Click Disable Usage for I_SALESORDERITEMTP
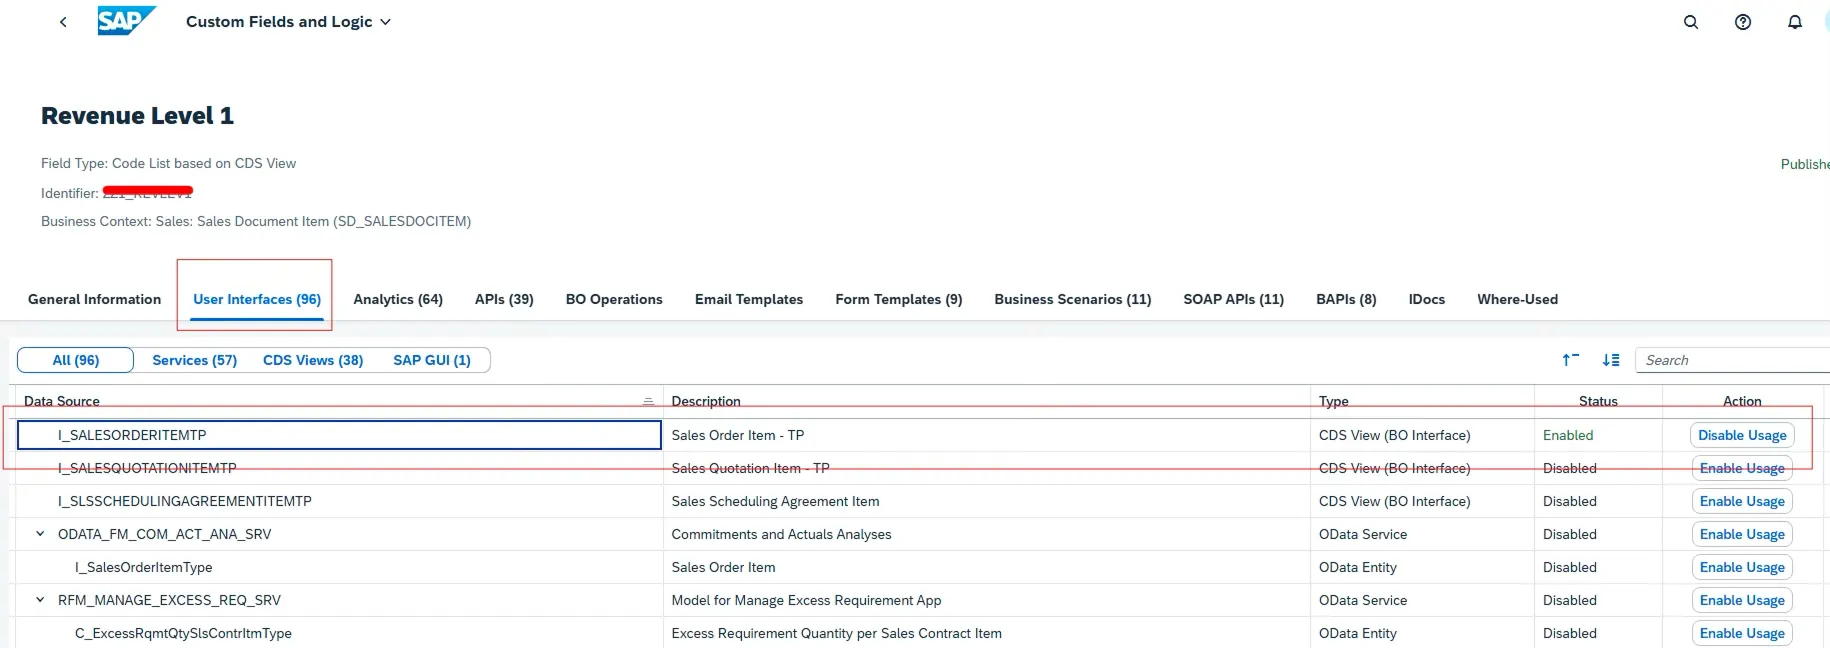Viewport: 1830px width, 648px height. pyautogui.click(x=1742, y=435)
